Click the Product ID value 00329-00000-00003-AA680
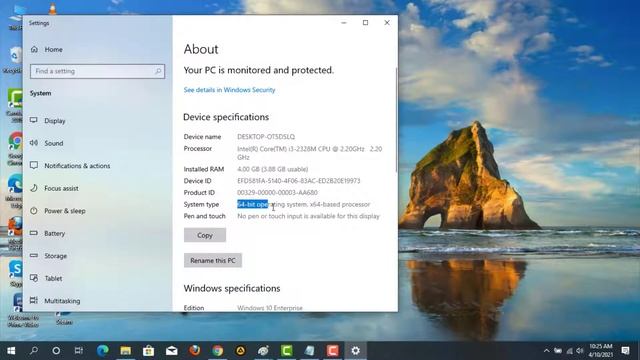The width and height of the screenshot is (640, 360). (x=277, y=193)
